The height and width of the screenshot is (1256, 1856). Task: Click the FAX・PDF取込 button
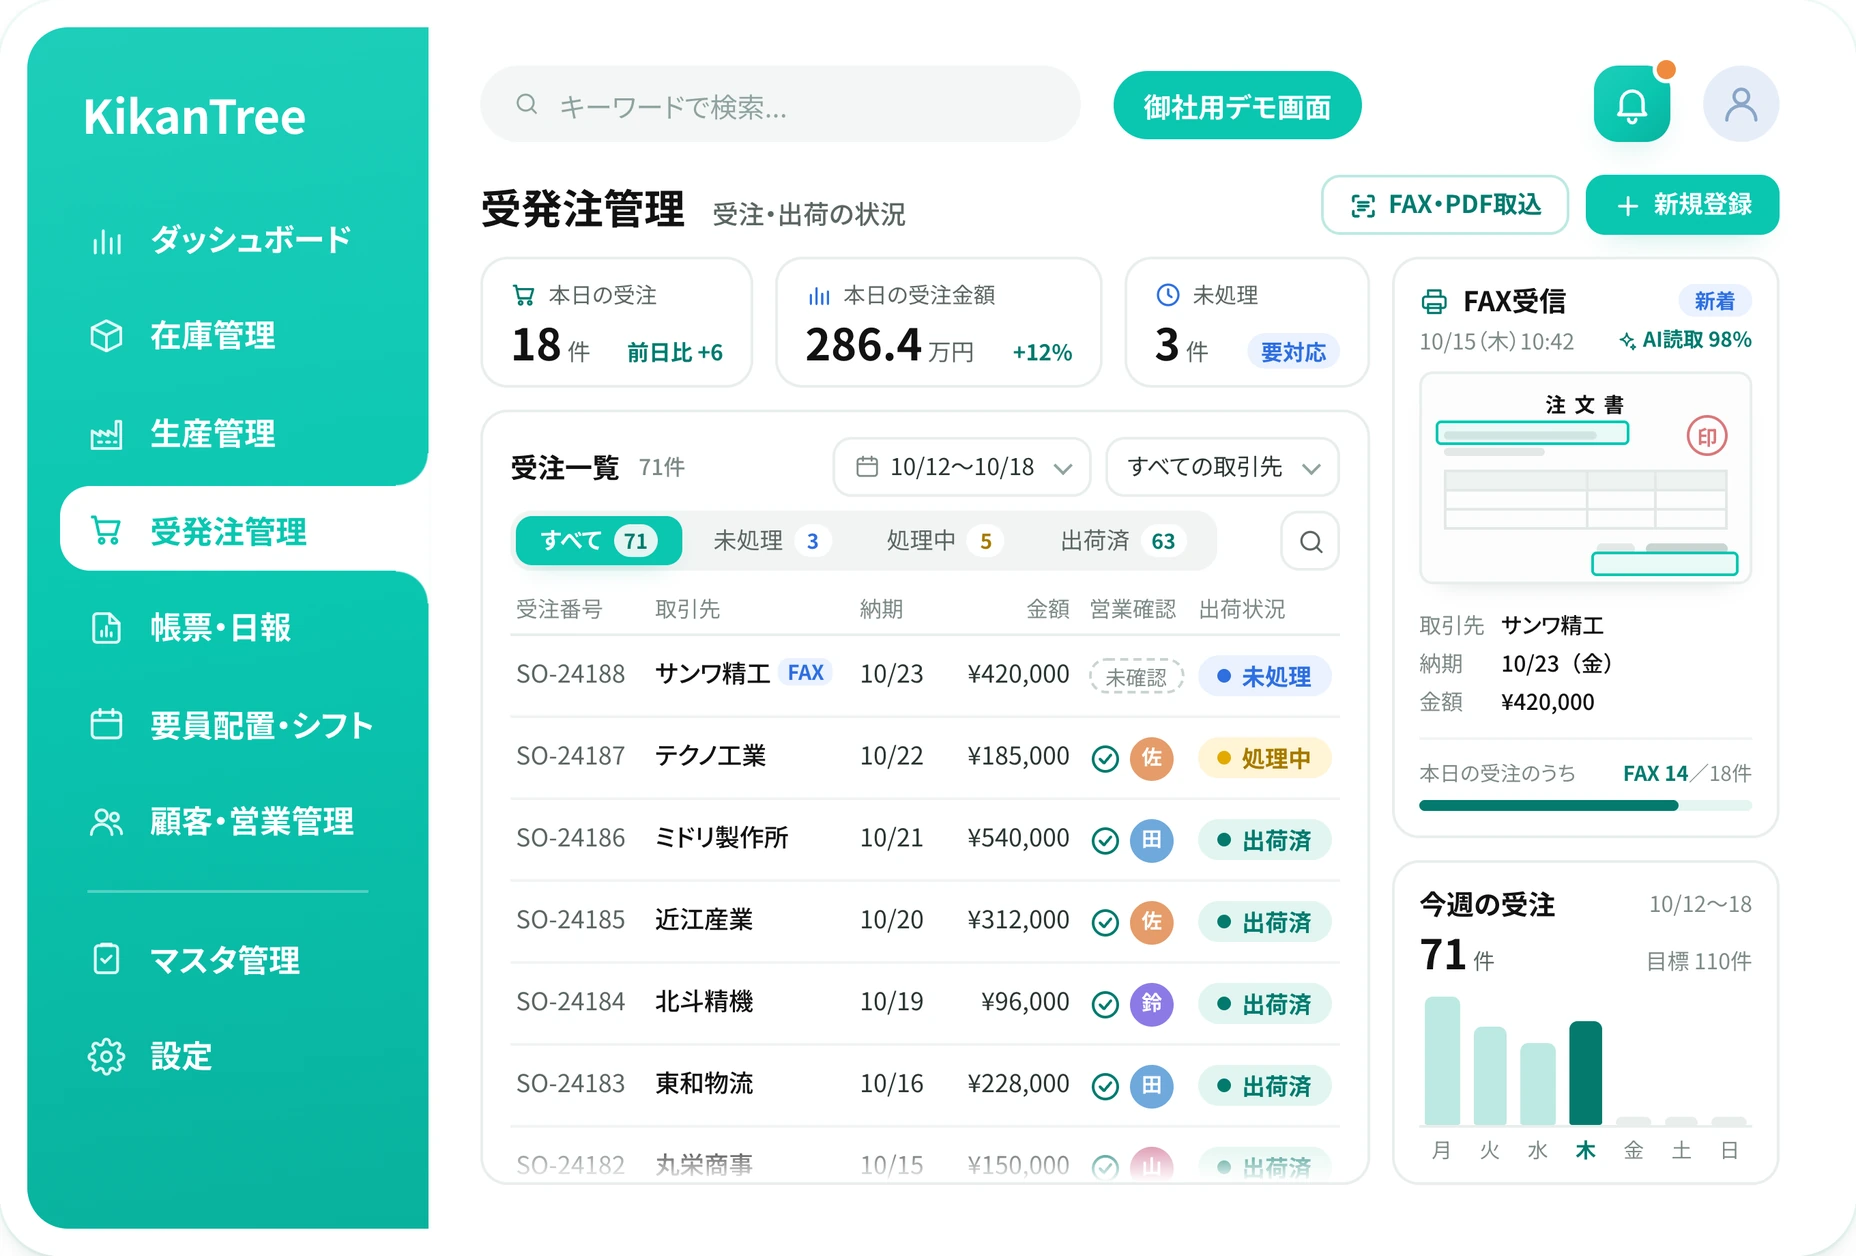1445,205
